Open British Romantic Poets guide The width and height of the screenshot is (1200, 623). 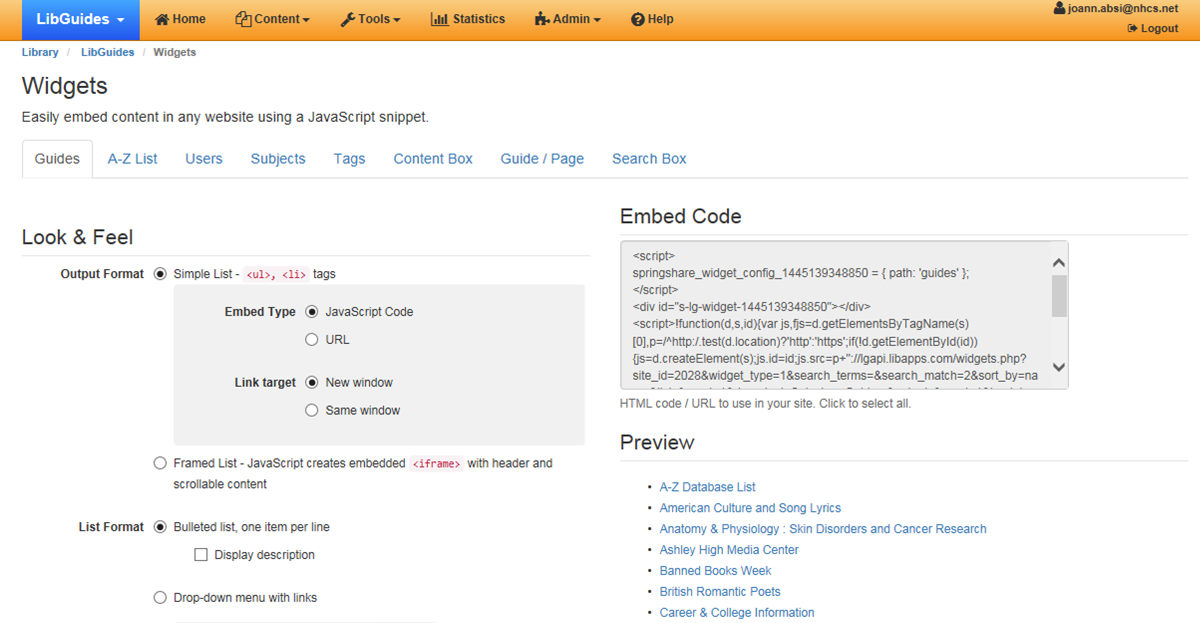[720, 592]
